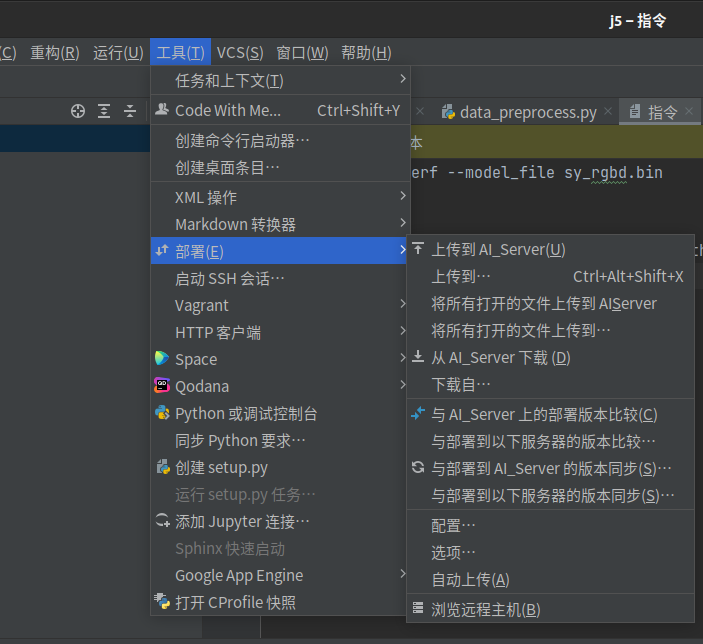This screenshot has width=703, height=644.
Task: Click the document icon on 指令 tab
Action: pos(635,111)
